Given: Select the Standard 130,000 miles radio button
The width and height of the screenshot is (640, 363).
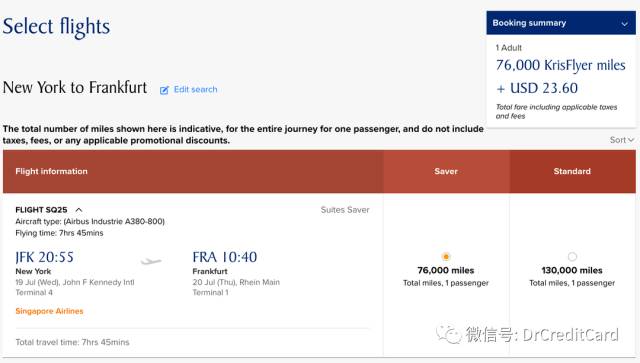Looking at the screenshot, I should click(572, 256).
